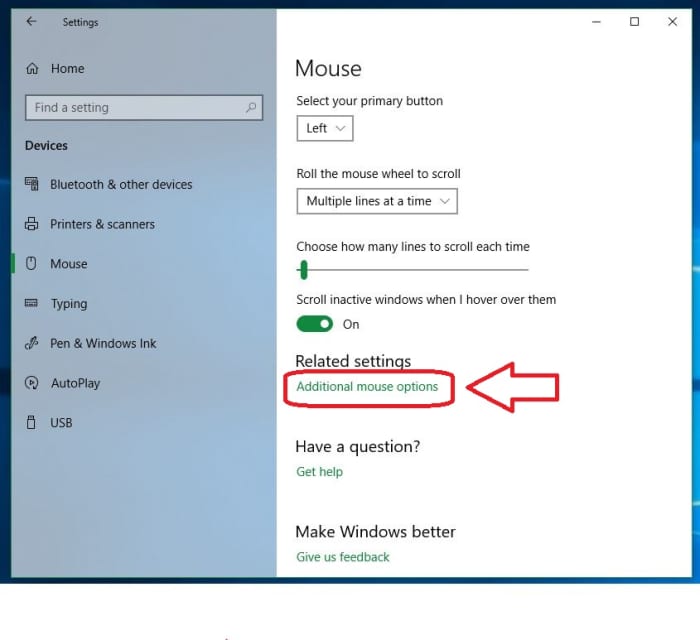
Task: Open Home settings page
Action: [67, 69]
